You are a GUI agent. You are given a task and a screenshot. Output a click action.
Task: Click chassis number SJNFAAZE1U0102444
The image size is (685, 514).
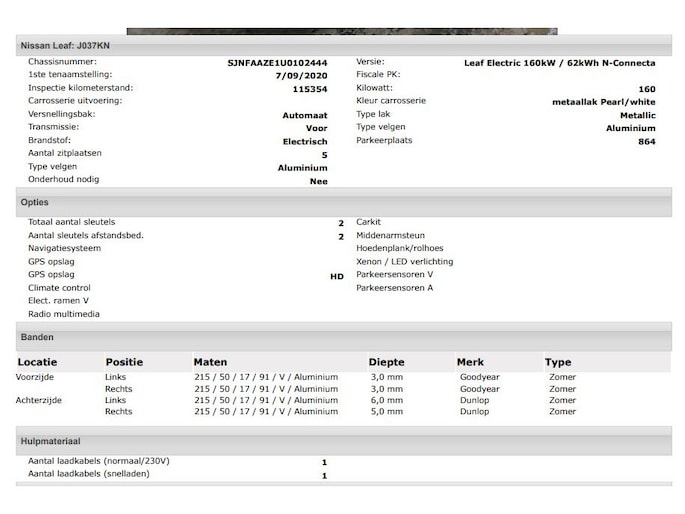277,62
